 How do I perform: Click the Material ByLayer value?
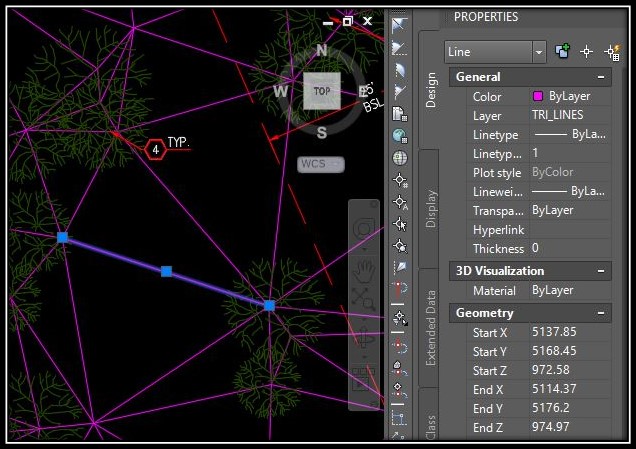coord(553,290)
